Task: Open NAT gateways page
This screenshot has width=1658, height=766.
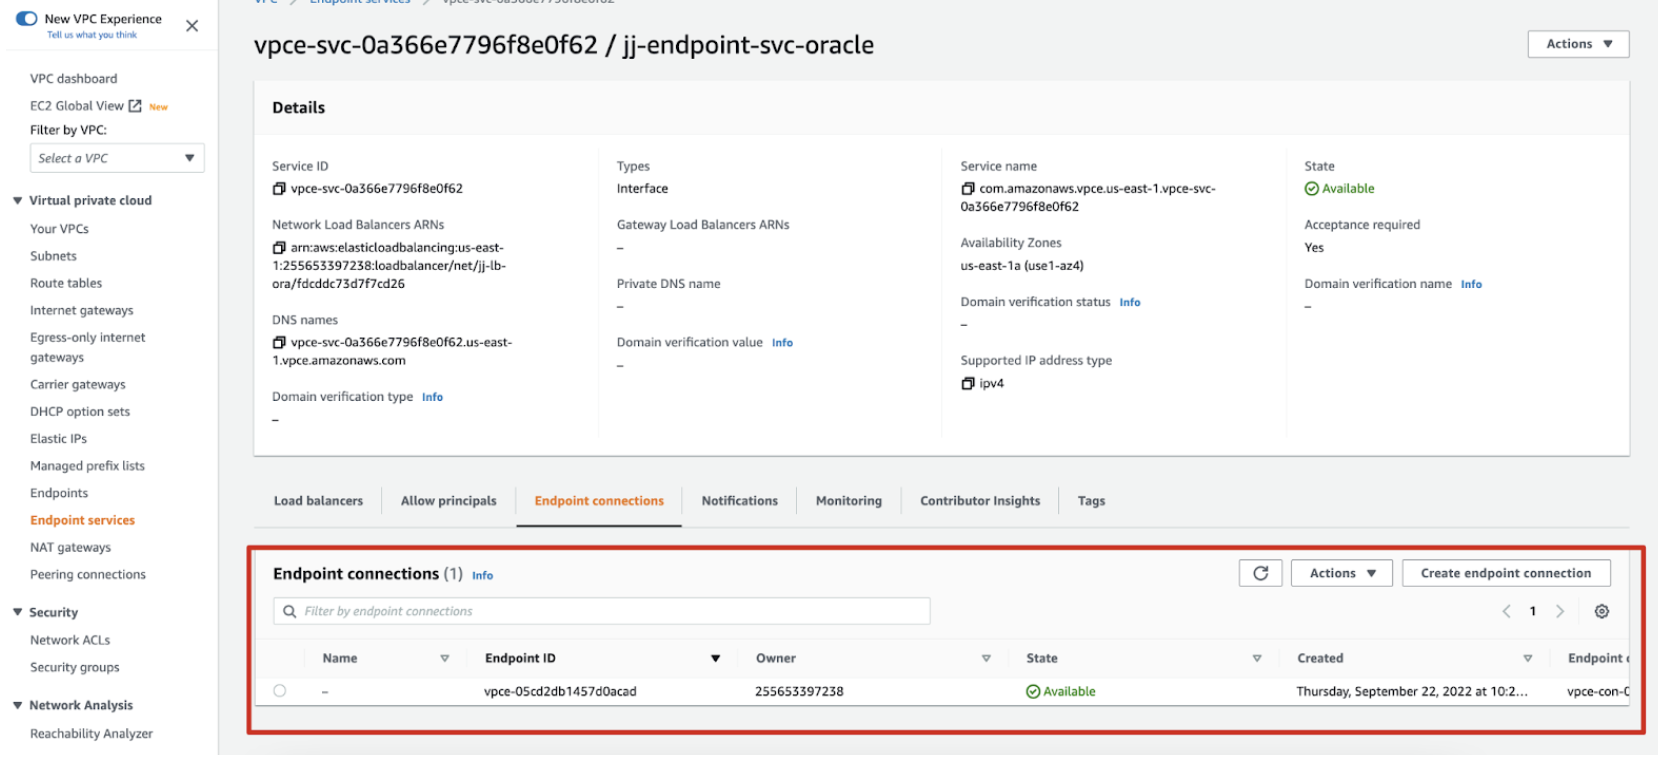Action: [x=70, y=548]
